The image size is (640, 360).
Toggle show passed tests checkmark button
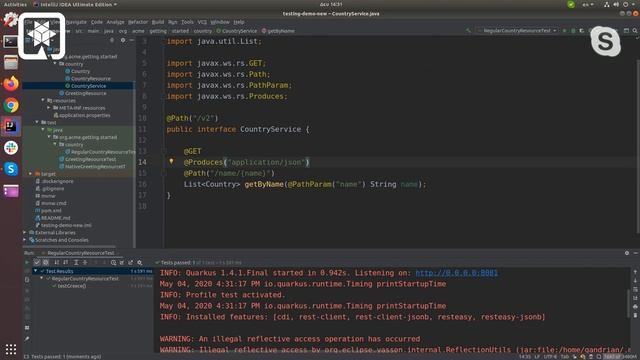coord(37,262)
